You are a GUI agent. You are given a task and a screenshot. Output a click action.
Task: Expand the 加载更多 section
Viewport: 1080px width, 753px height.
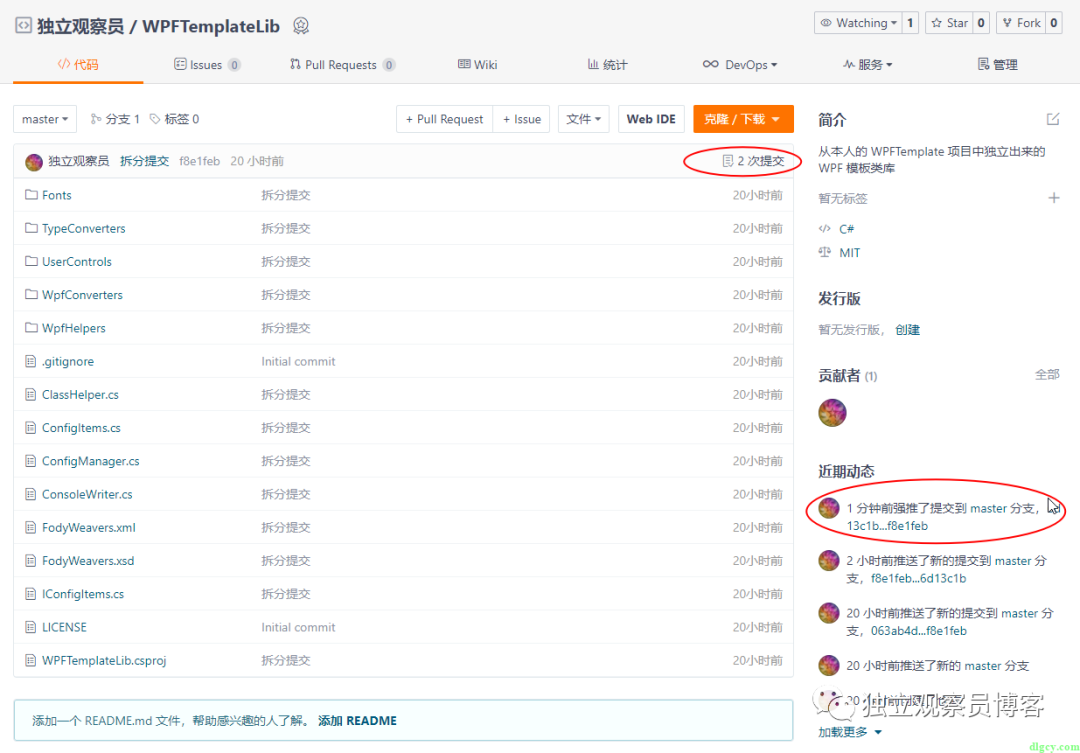pyautogui.click(x=845, y=731)
